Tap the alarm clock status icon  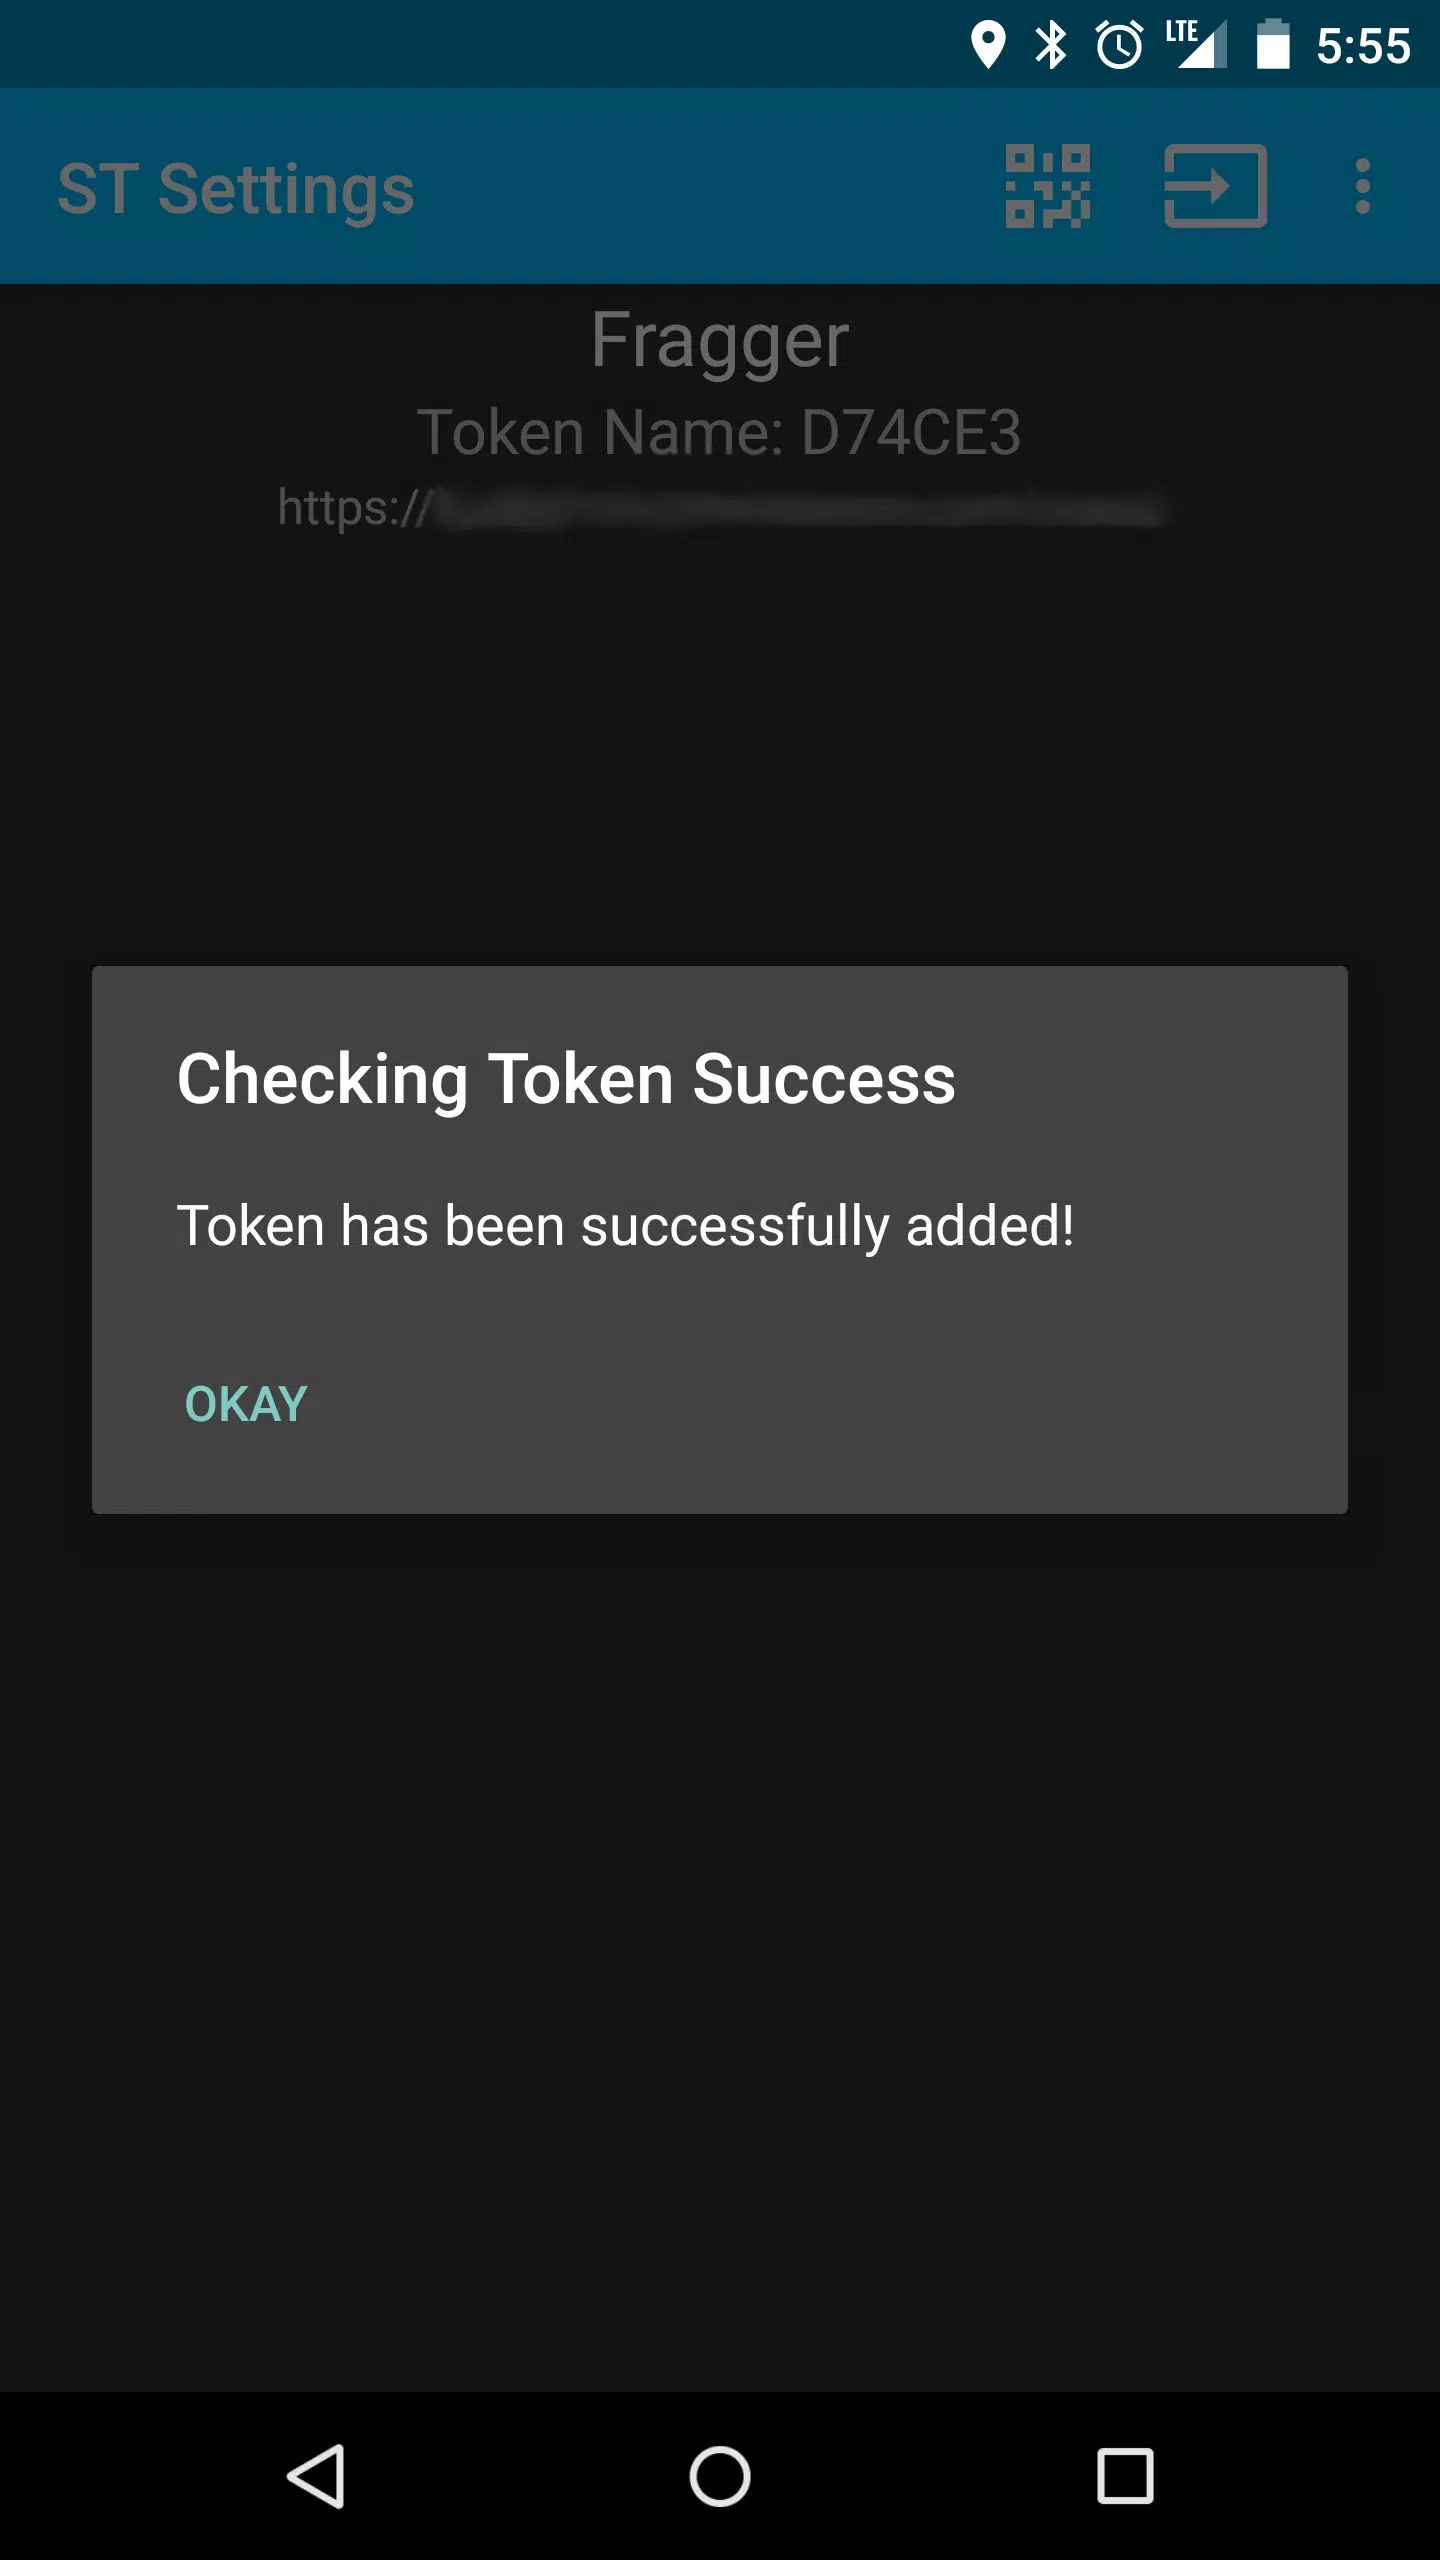click(x=1119, y=45)
